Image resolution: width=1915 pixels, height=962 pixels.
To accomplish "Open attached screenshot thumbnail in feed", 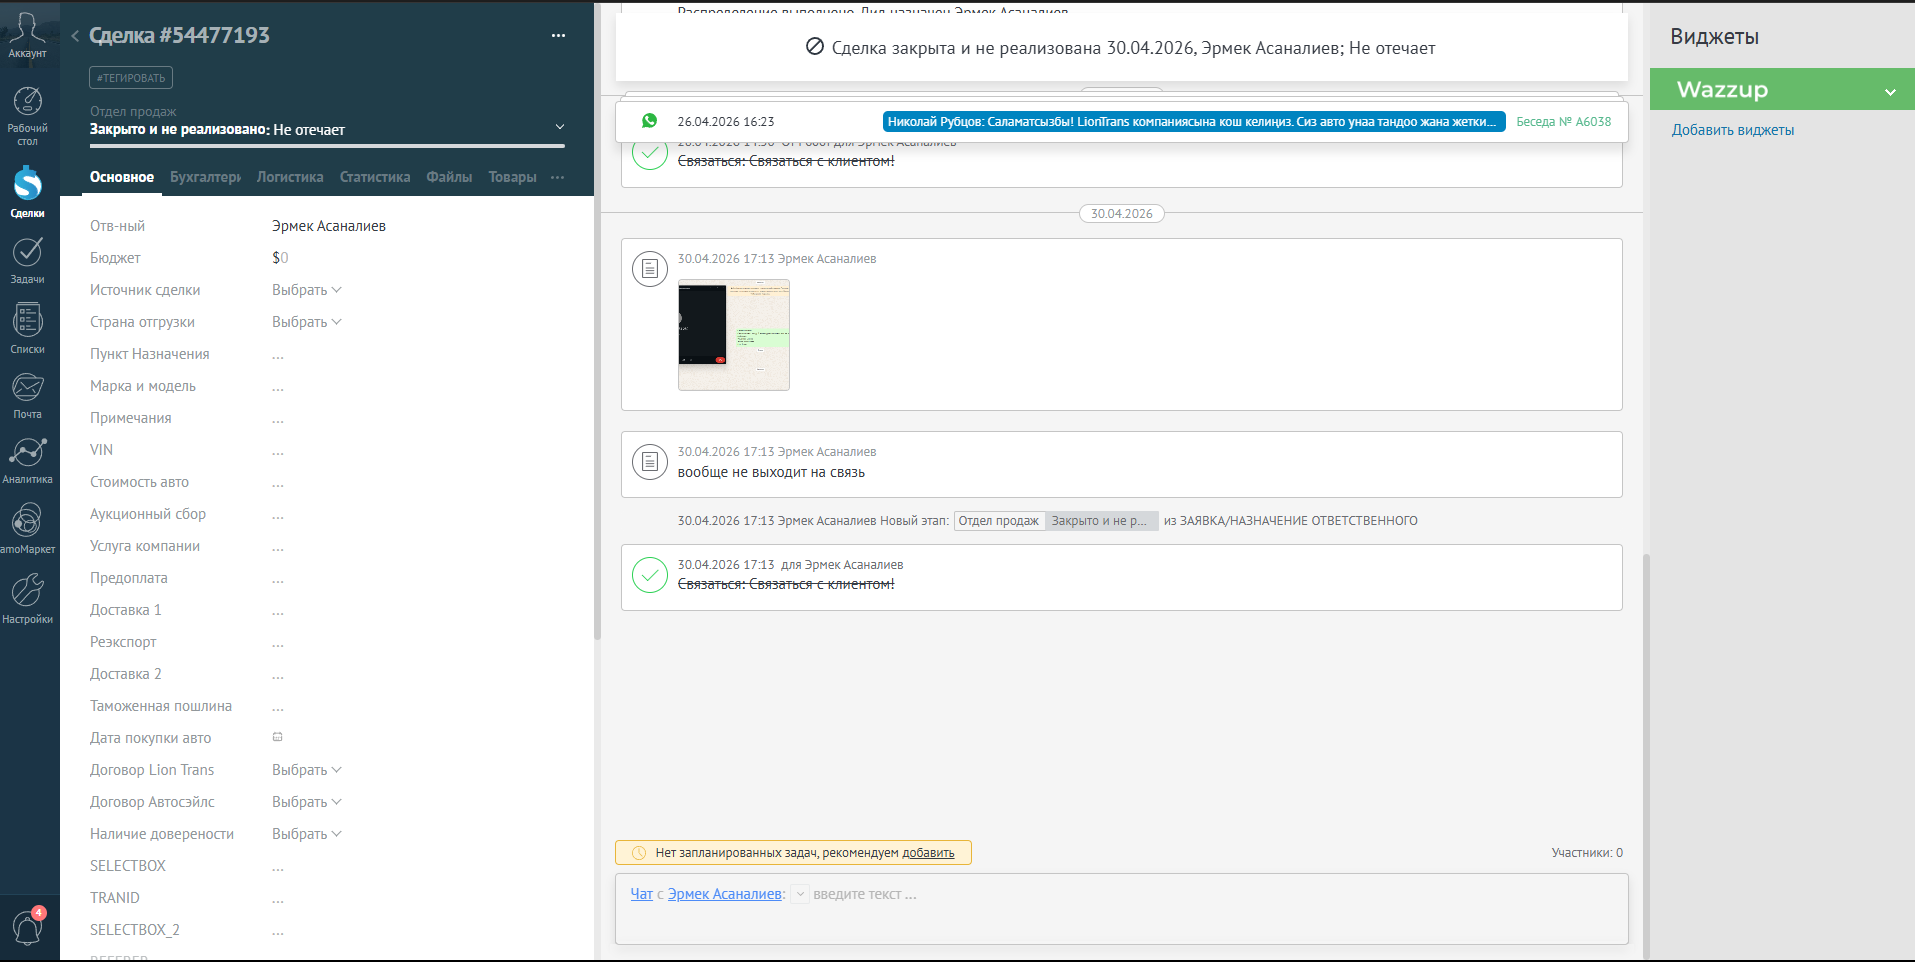I will (x=734, y=335).
